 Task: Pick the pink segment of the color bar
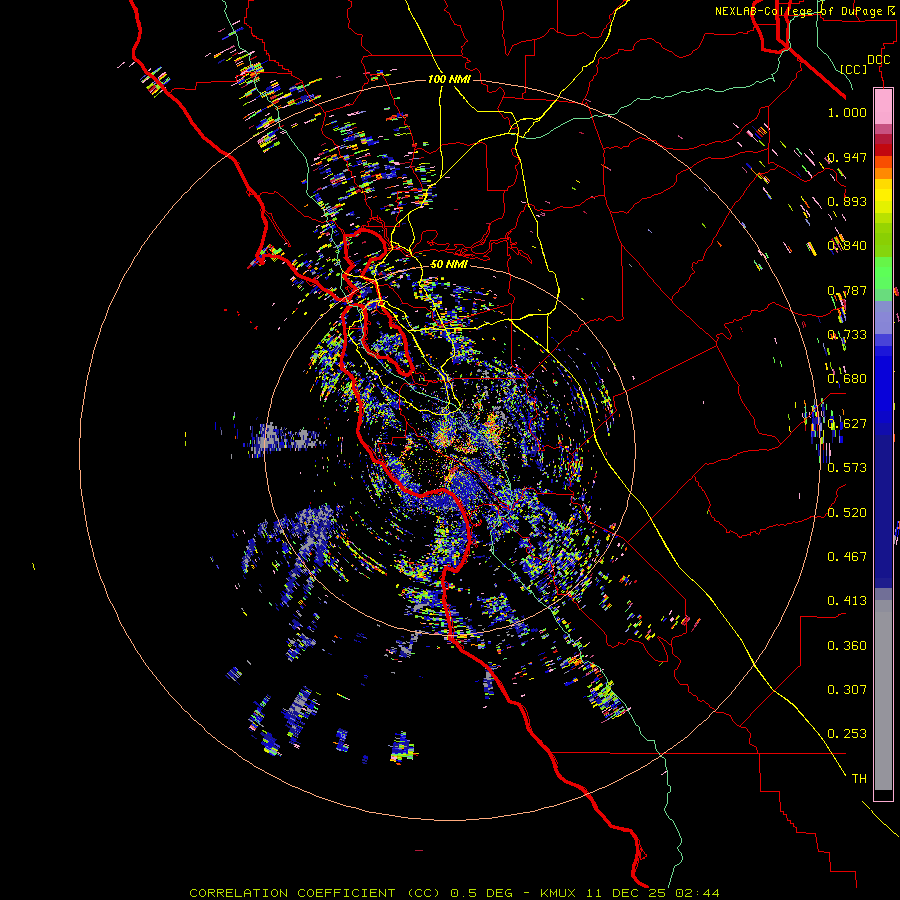pyautogui.click(x=883, y=106)
